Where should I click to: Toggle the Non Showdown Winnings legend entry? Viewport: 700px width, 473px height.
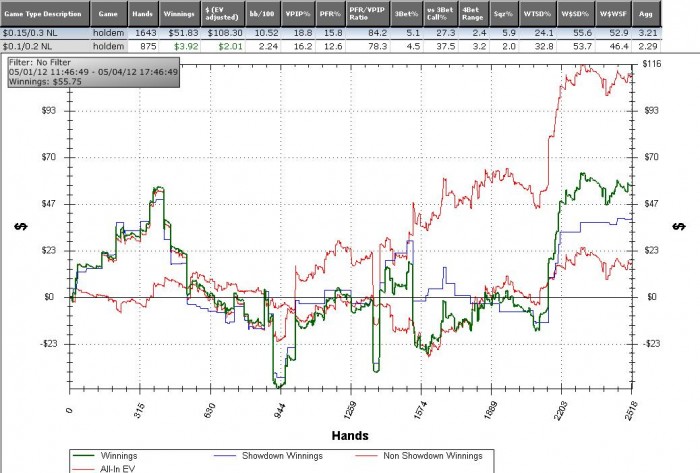pyautogui.click(x=419, y=456)
